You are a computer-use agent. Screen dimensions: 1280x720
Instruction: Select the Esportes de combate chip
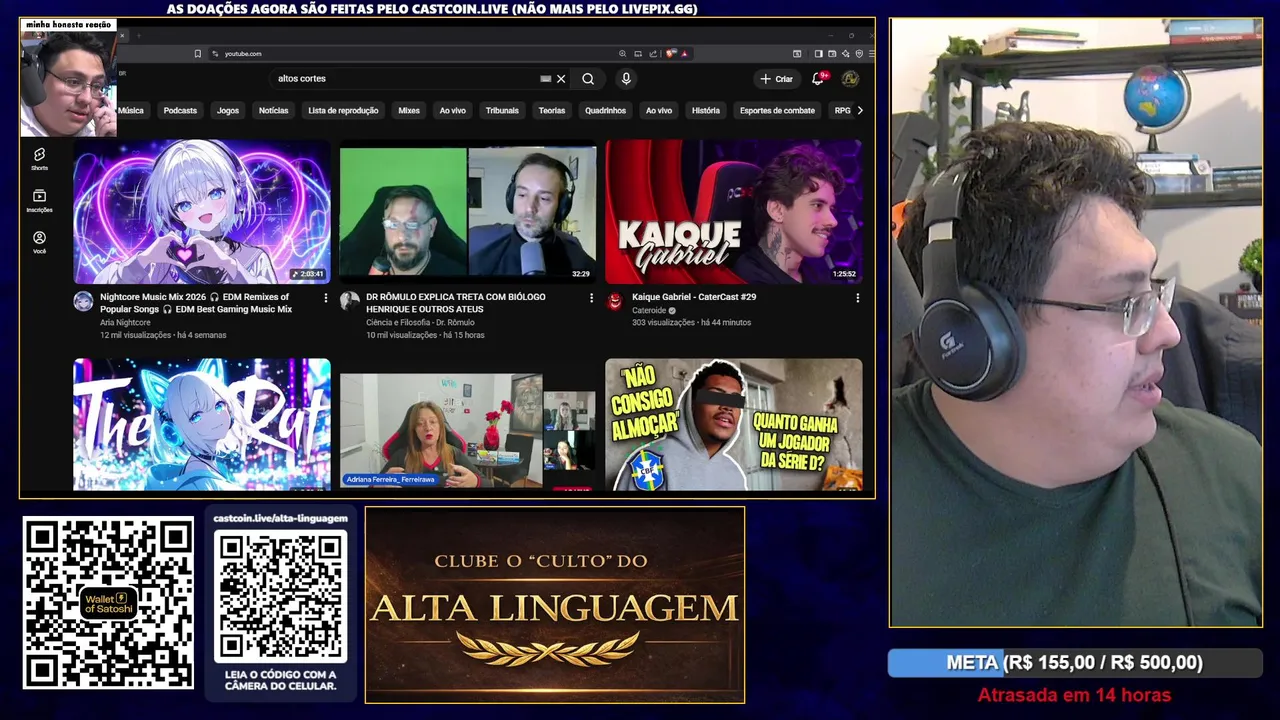(777, 111)
